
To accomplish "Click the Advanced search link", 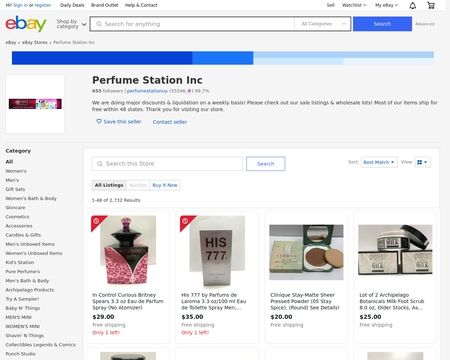I will 425,24.
